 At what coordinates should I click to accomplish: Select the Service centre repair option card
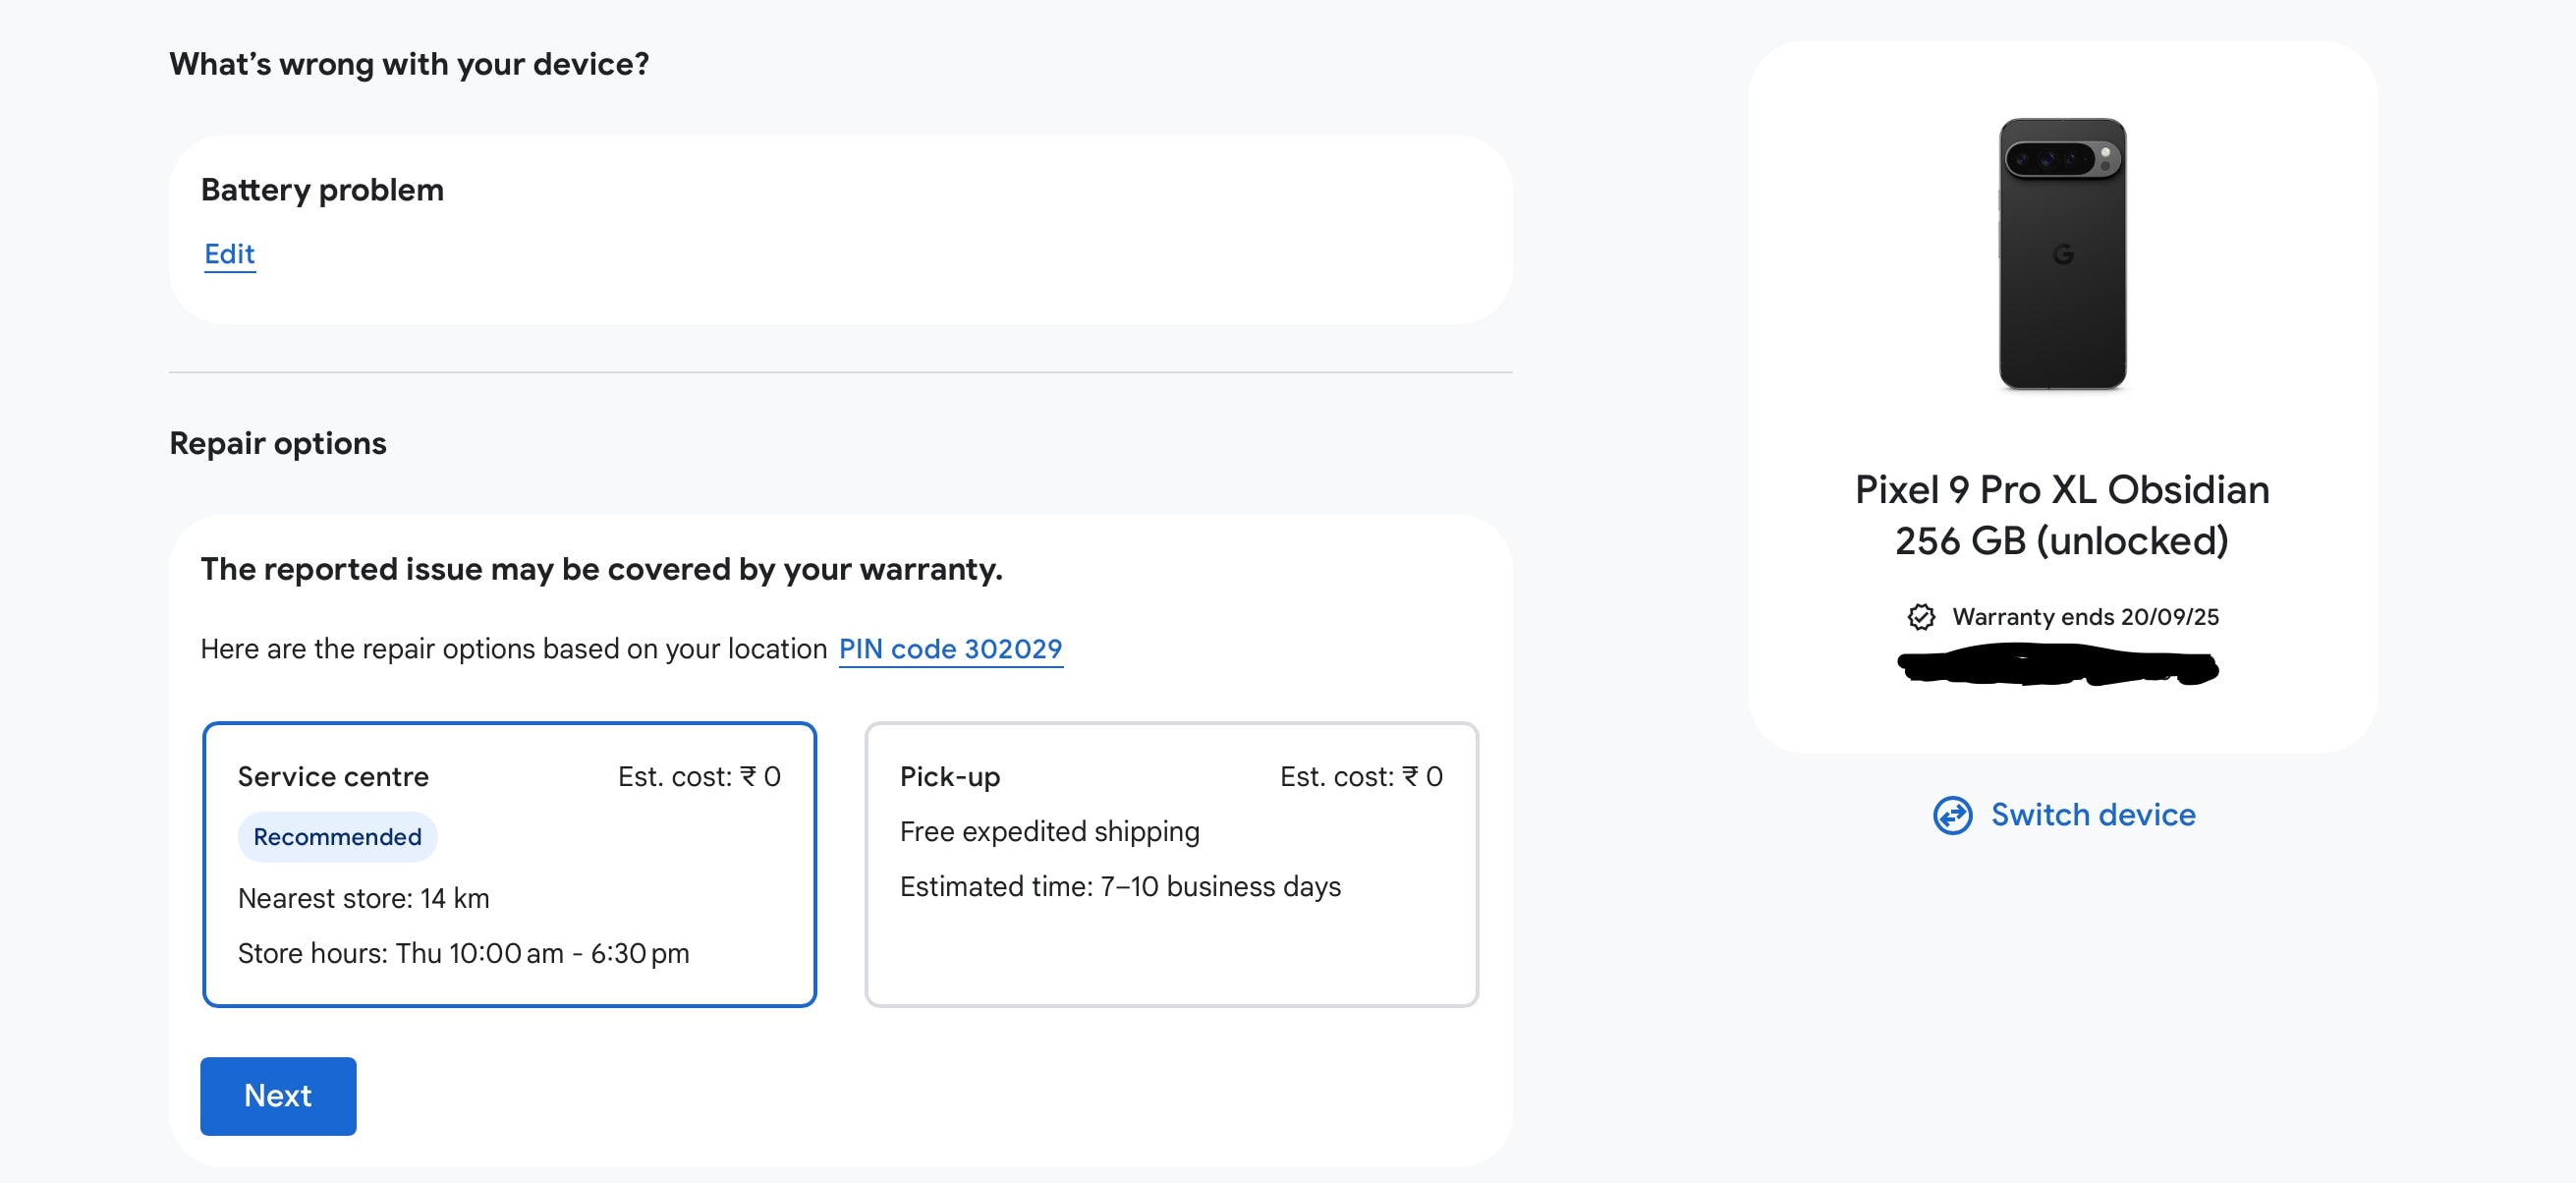(x=509, y=864)
